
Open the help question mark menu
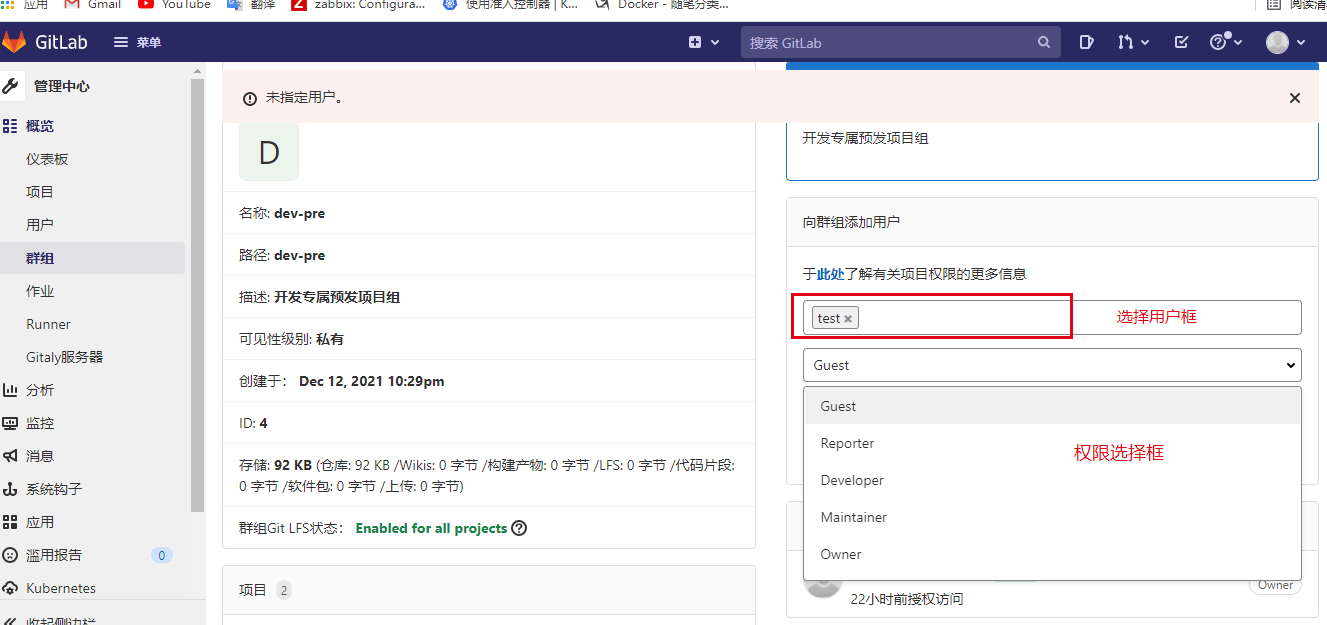pos(1226,42)
